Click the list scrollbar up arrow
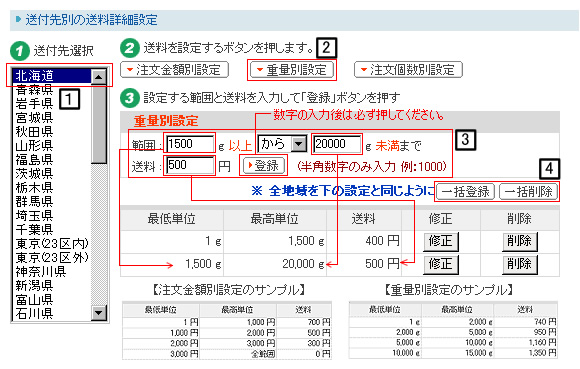This screenshot has height=369, width=580. pos(99,77)
